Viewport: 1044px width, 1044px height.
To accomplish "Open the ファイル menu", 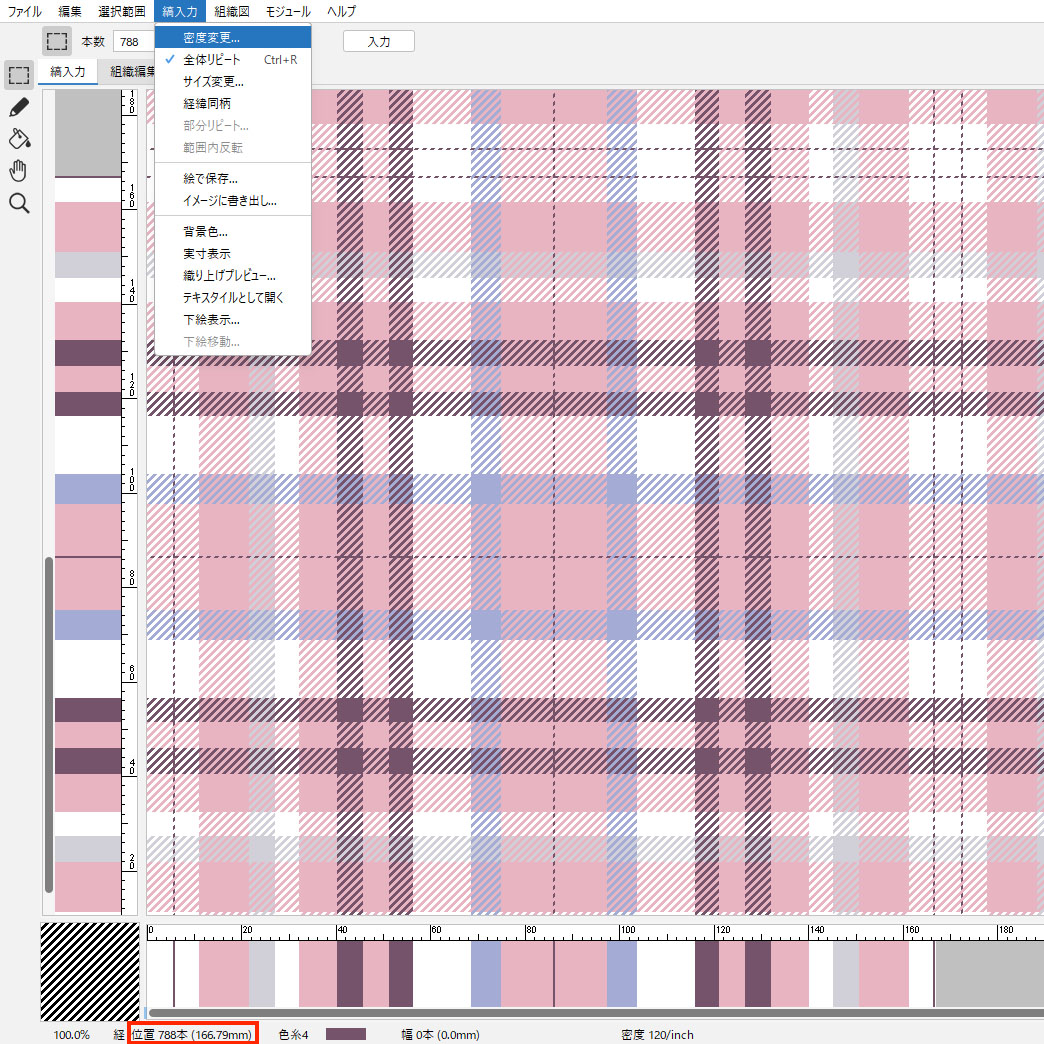I will [25, 12].
